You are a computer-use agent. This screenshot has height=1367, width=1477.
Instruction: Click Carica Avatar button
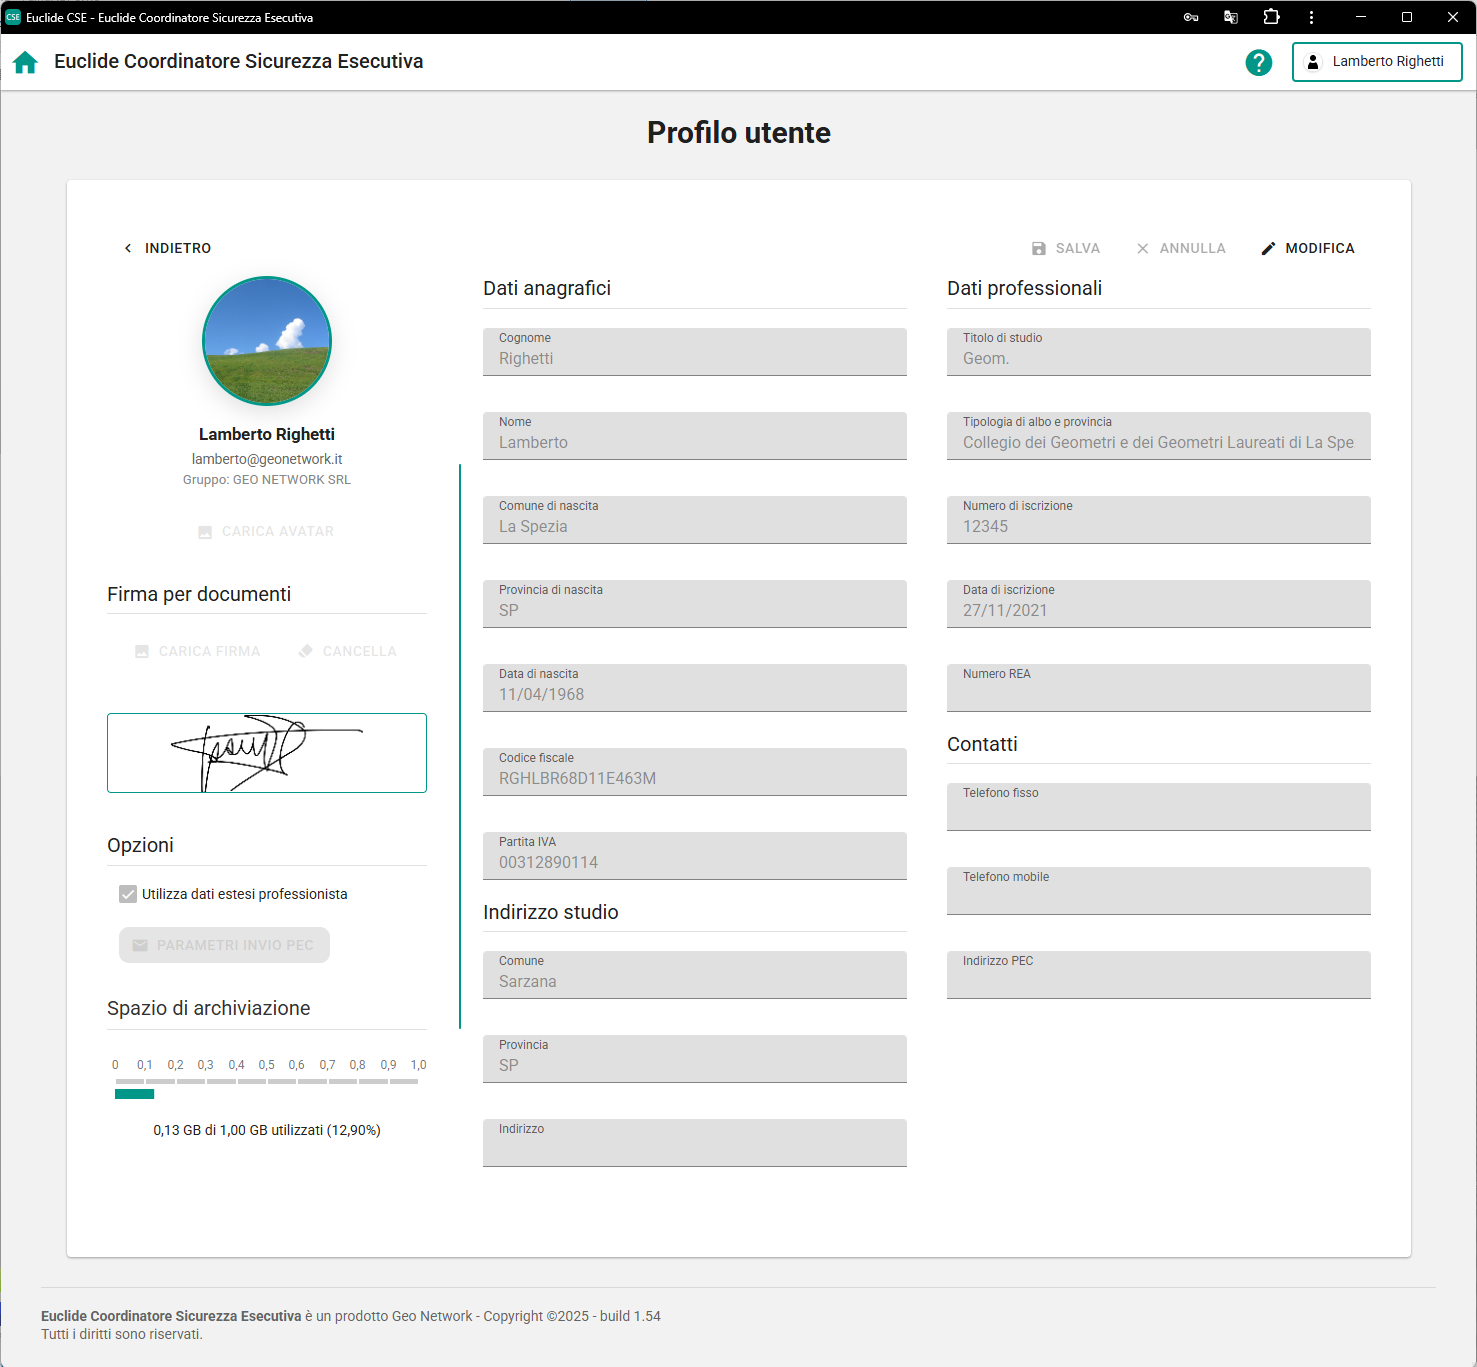pyautogui.click(x=266, y=532)
